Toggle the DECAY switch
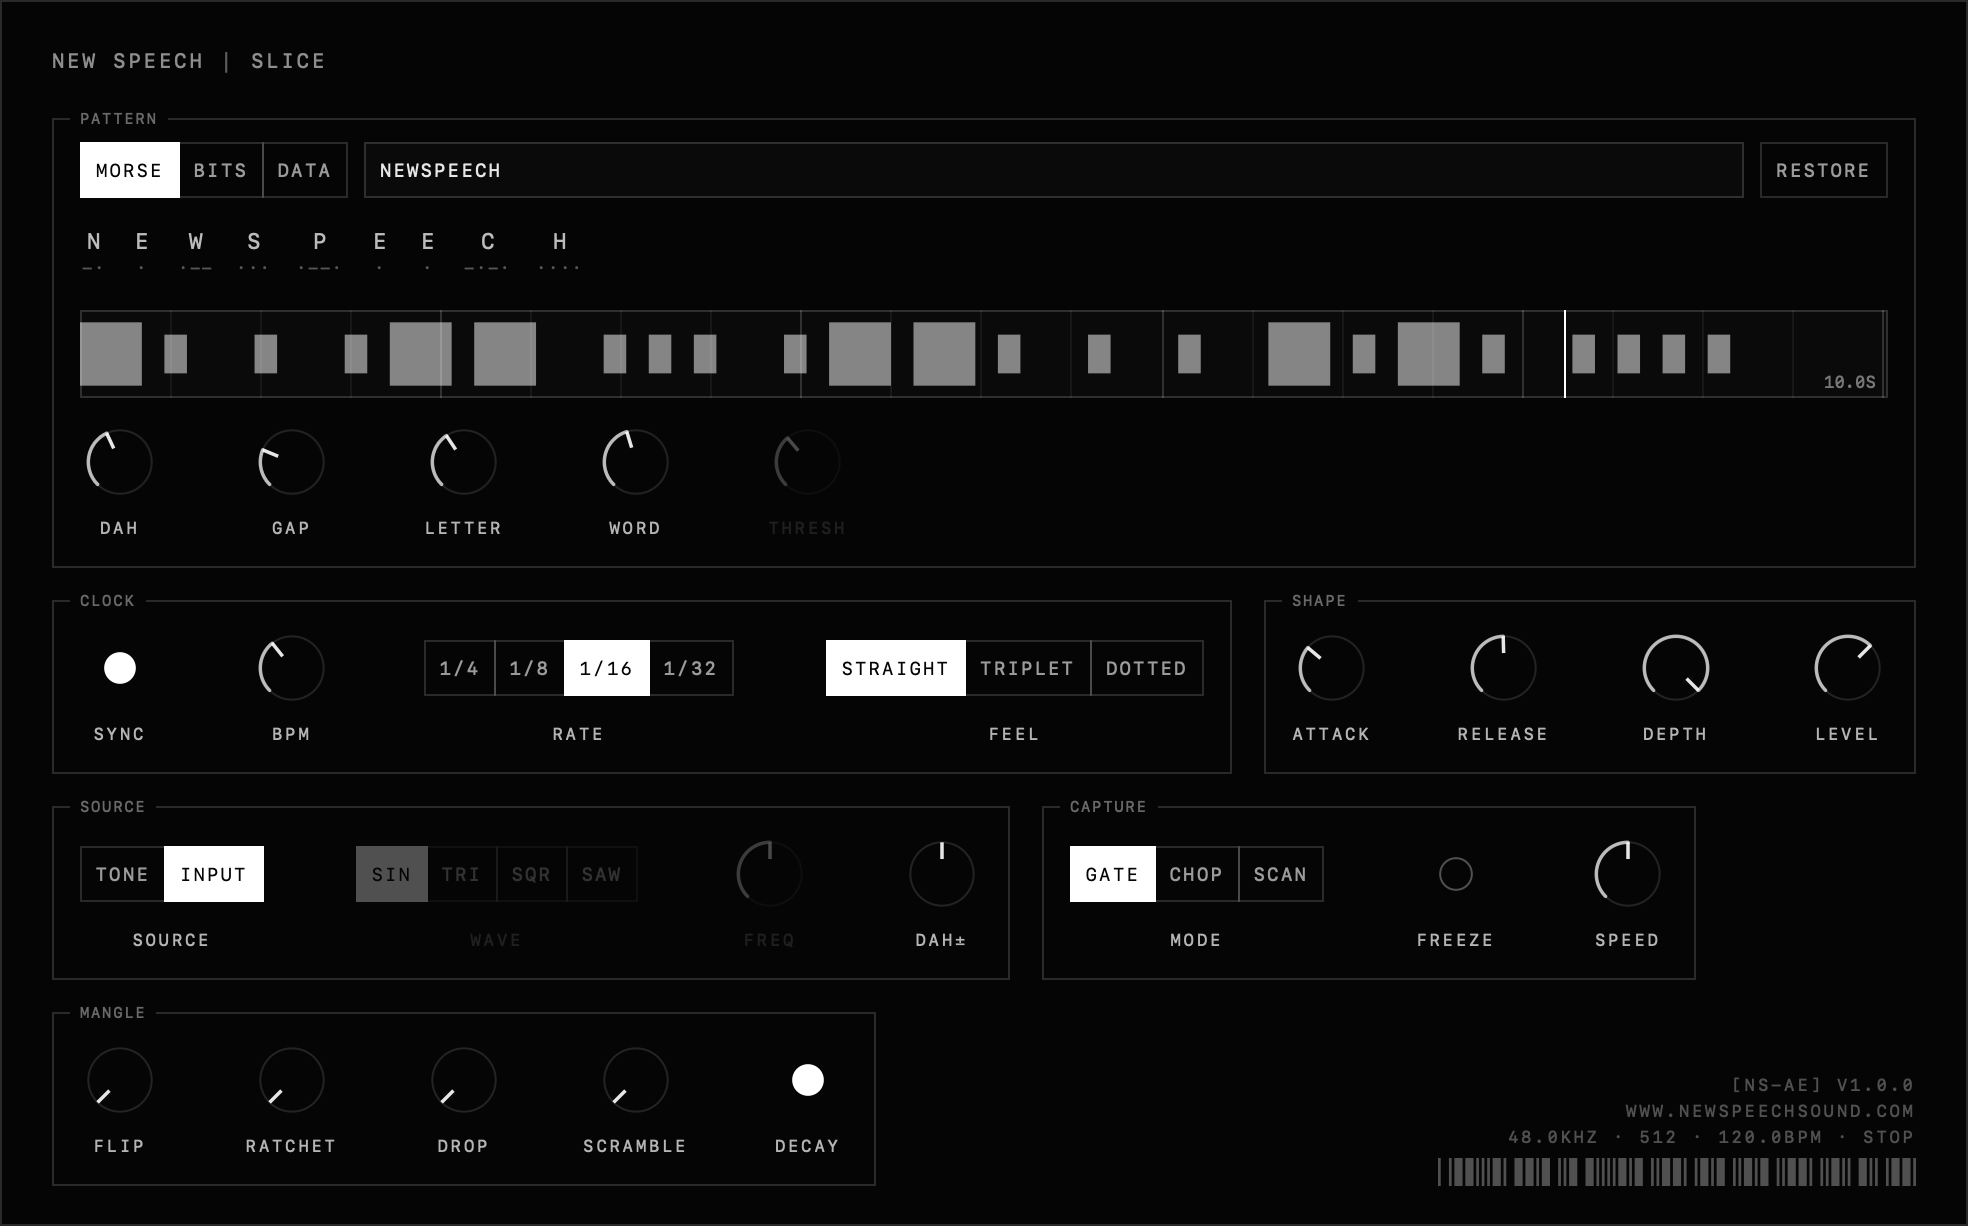 [808, 1080]
